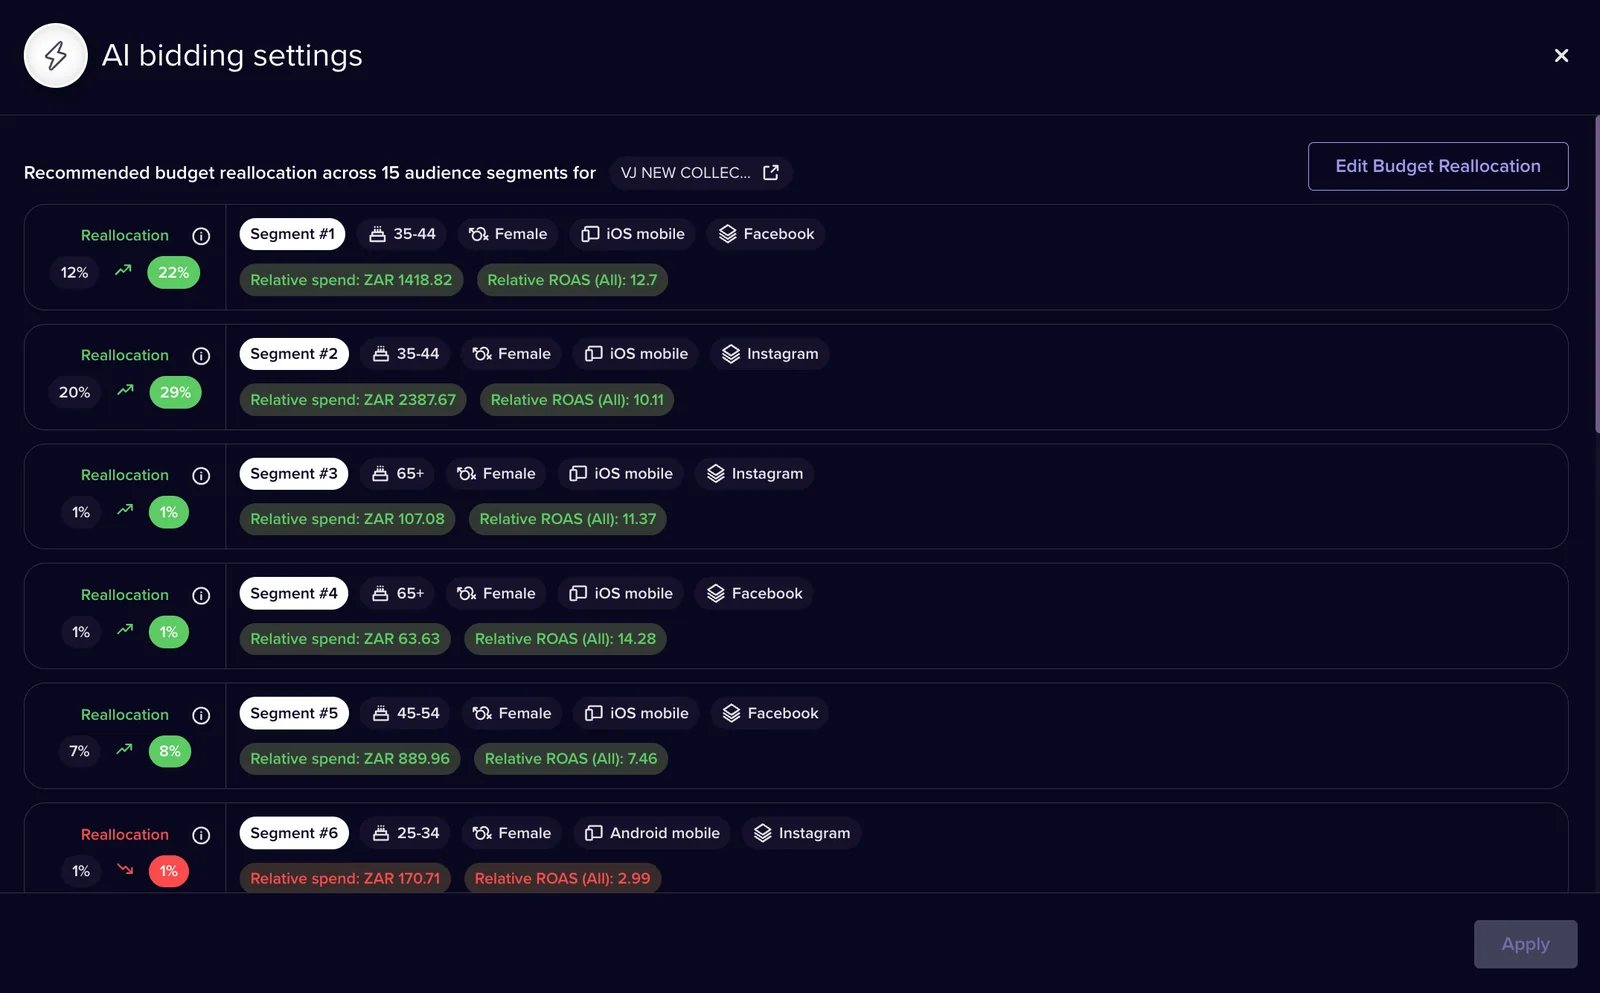Click the Instagram layers icon in Segment #2

click(731, 354)
